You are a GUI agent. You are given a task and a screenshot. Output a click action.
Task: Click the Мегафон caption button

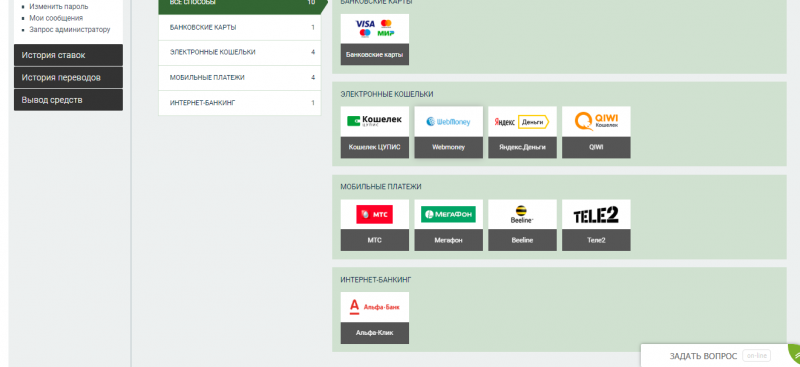(x=448, y=240)
